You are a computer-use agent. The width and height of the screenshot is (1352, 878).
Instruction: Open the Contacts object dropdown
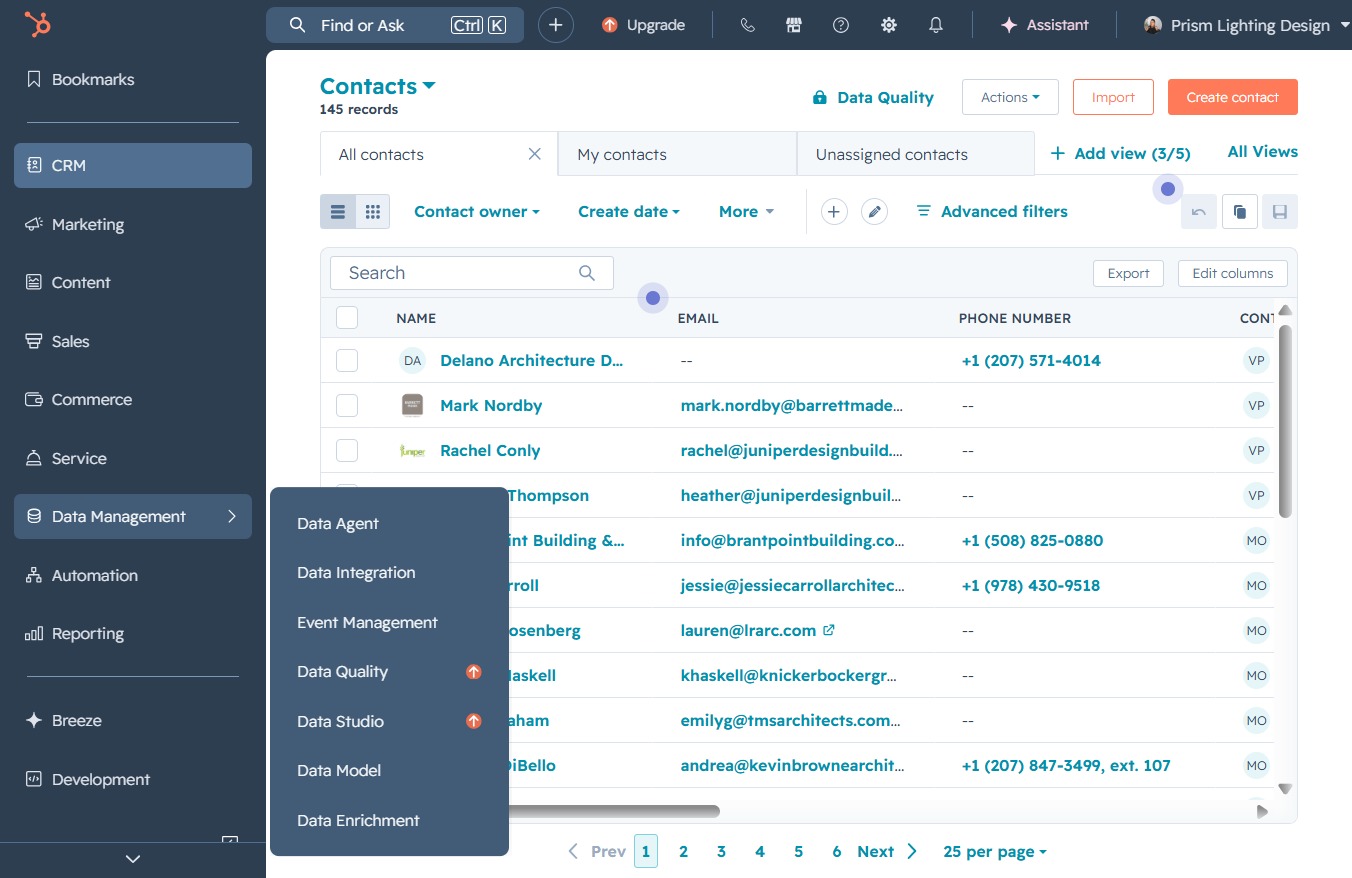pyautogui.click(x=378, y=86)
